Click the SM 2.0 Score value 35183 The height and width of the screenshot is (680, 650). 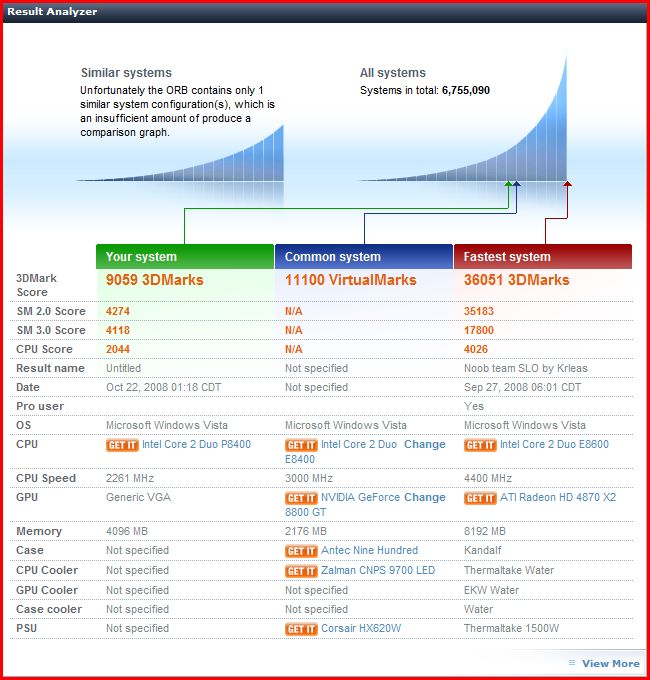tap(479, 311)
